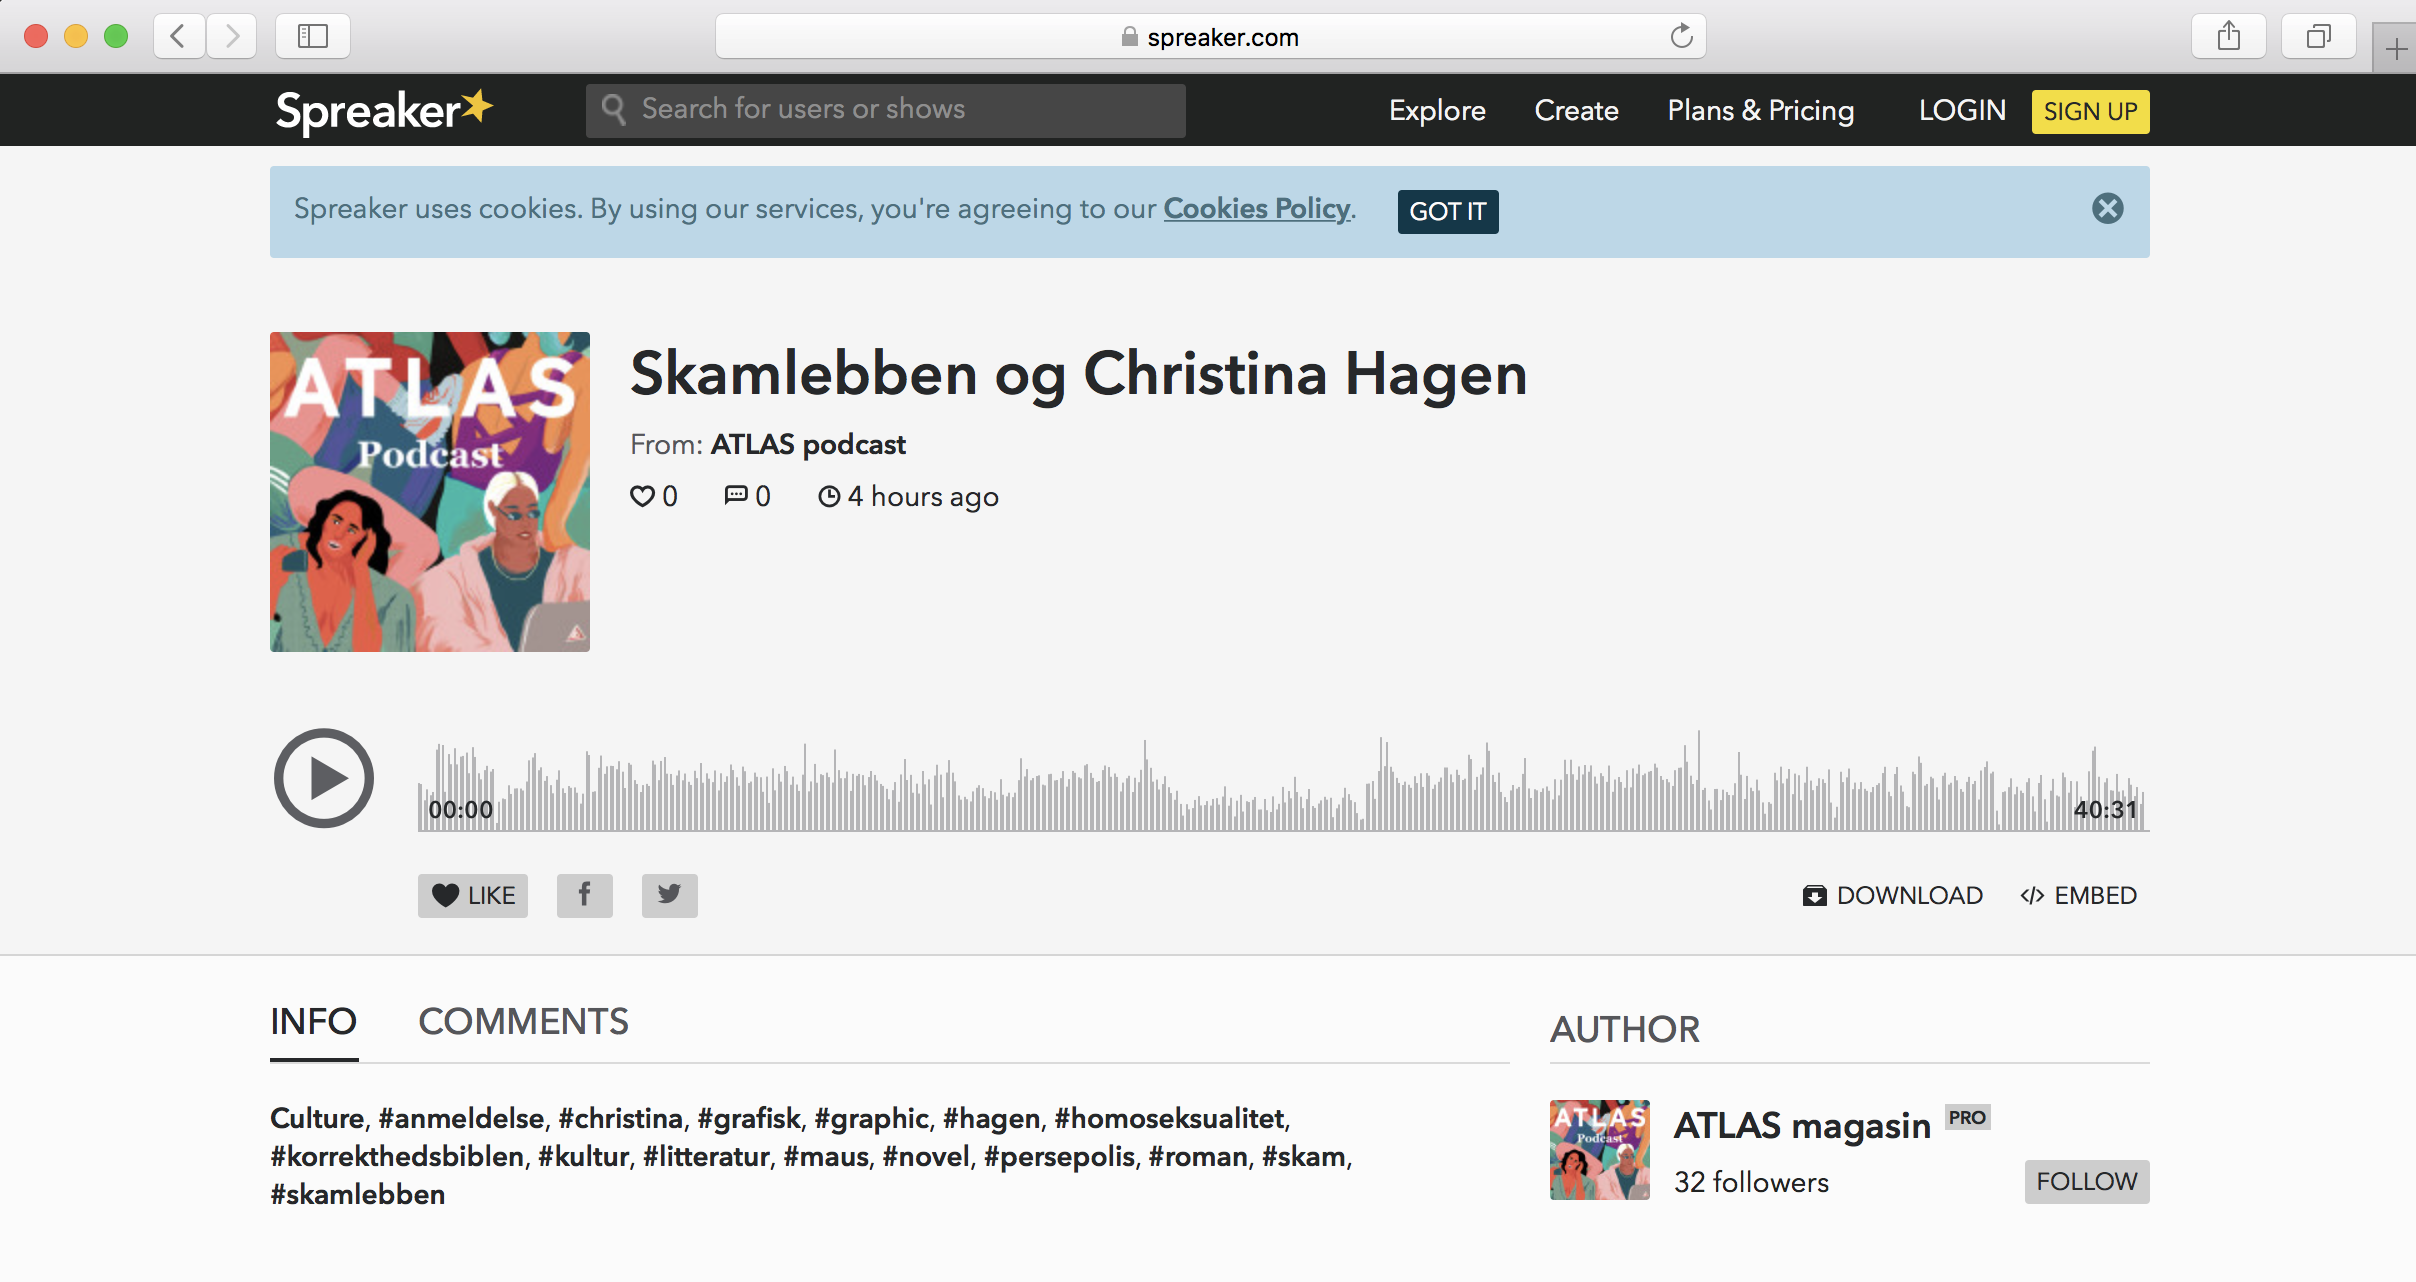
Task: Open the Safari share menu
Action: point(2229,37)
